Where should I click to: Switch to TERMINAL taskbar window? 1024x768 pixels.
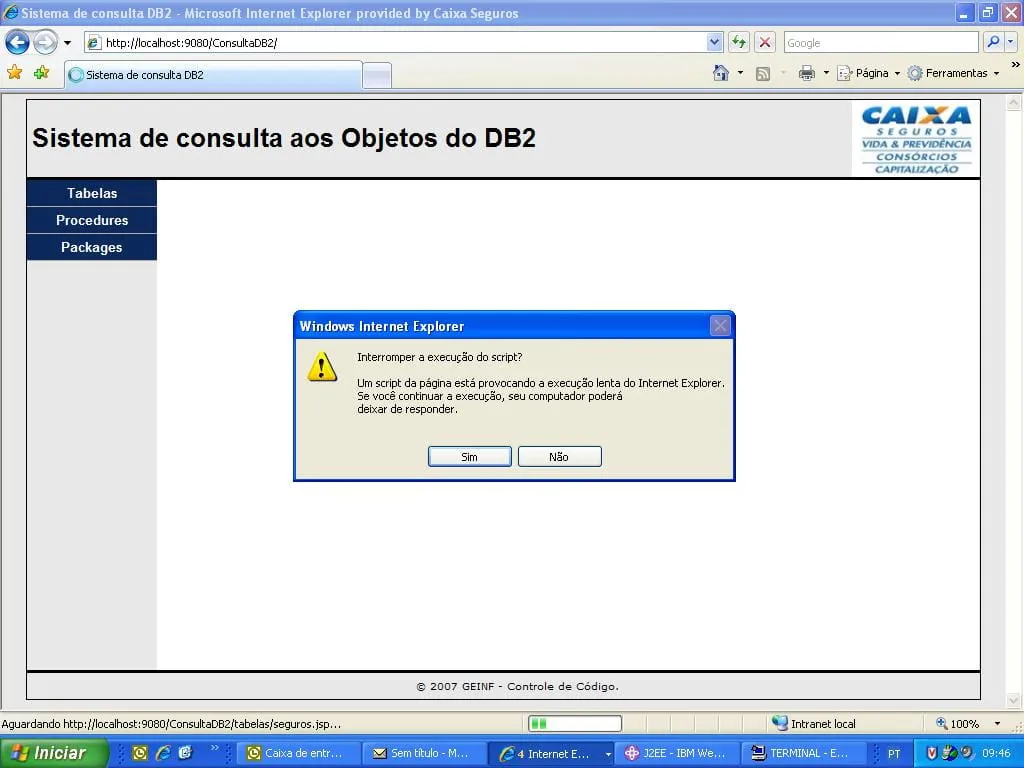click(803, 753)
